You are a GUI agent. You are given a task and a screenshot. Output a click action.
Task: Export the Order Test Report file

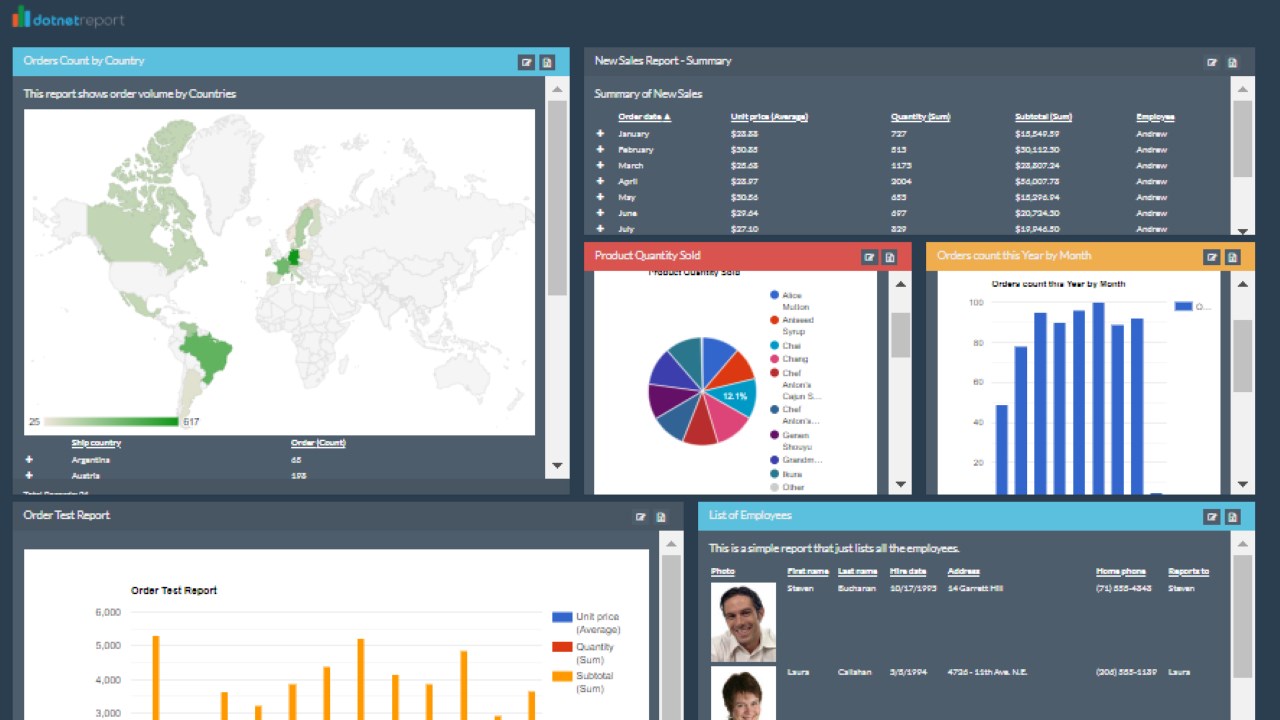tap(661, 517)
